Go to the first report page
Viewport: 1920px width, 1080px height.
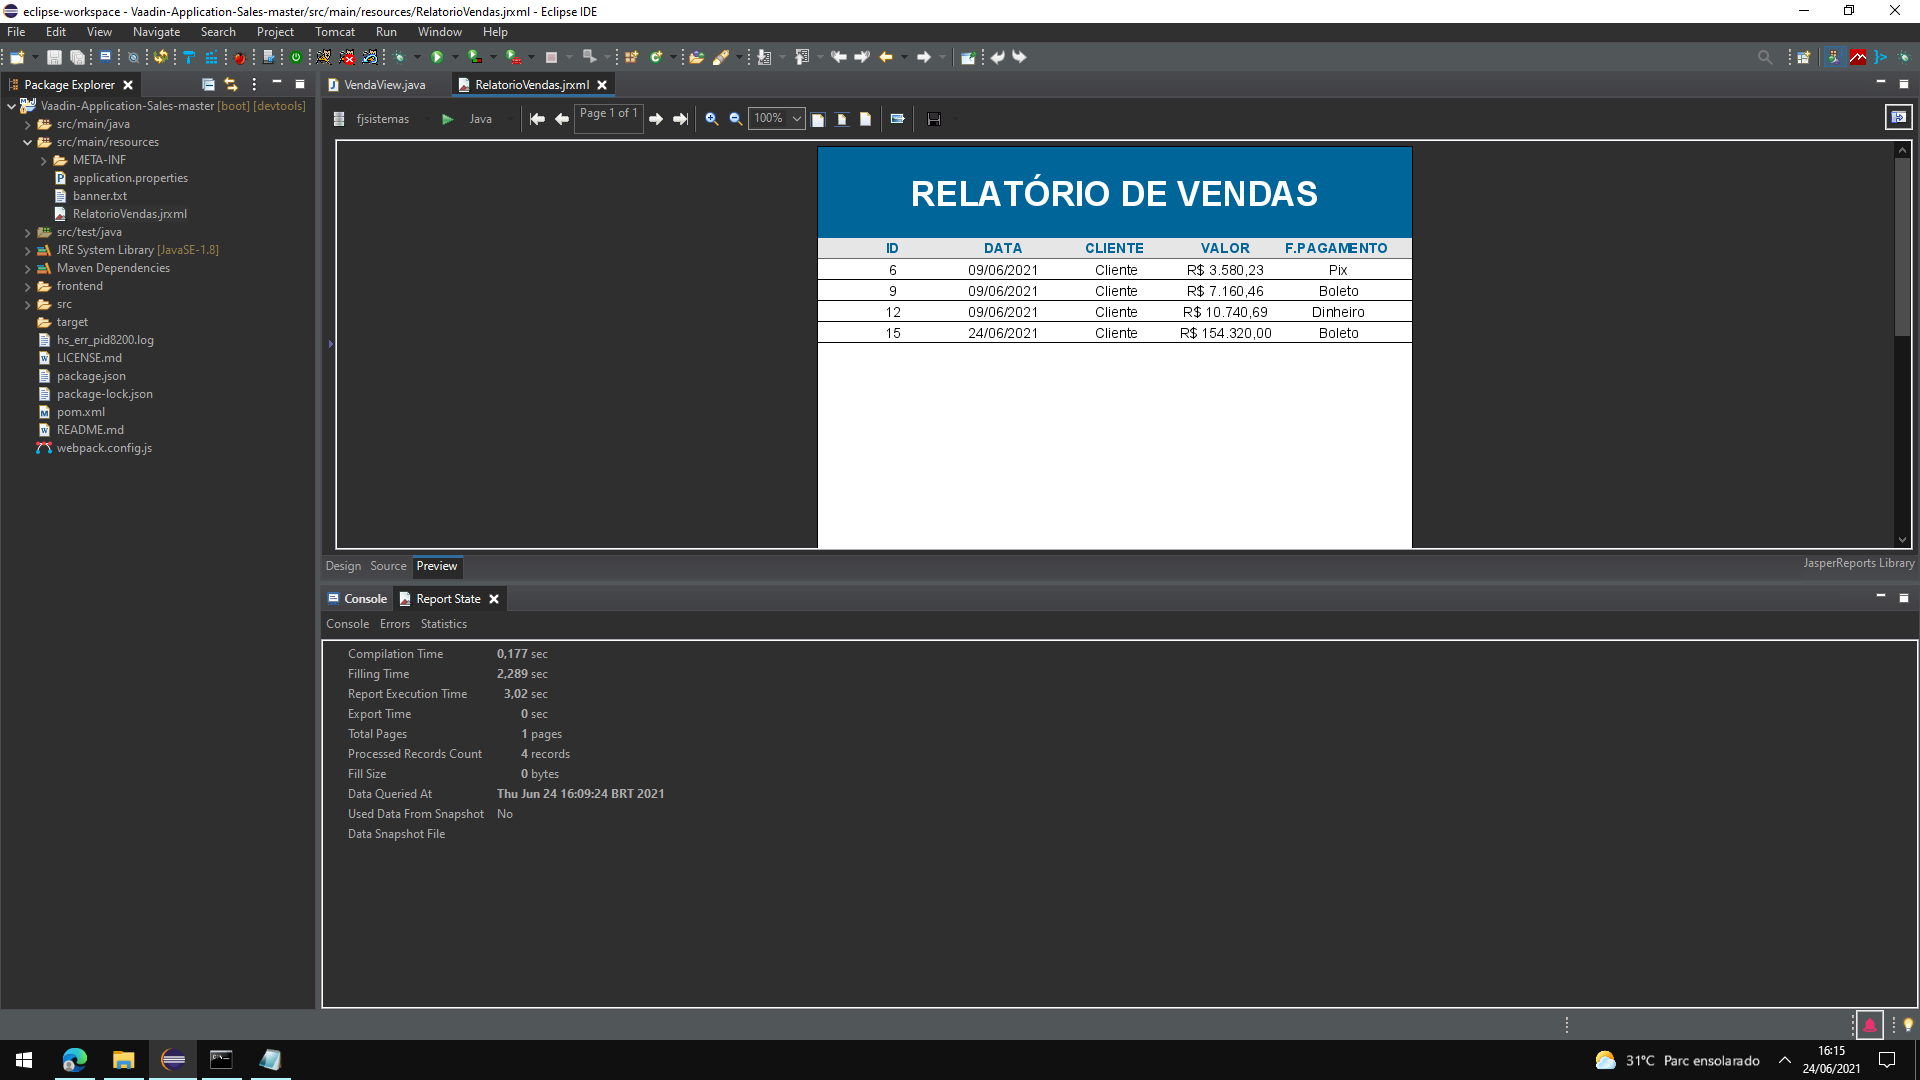[537, 119]
